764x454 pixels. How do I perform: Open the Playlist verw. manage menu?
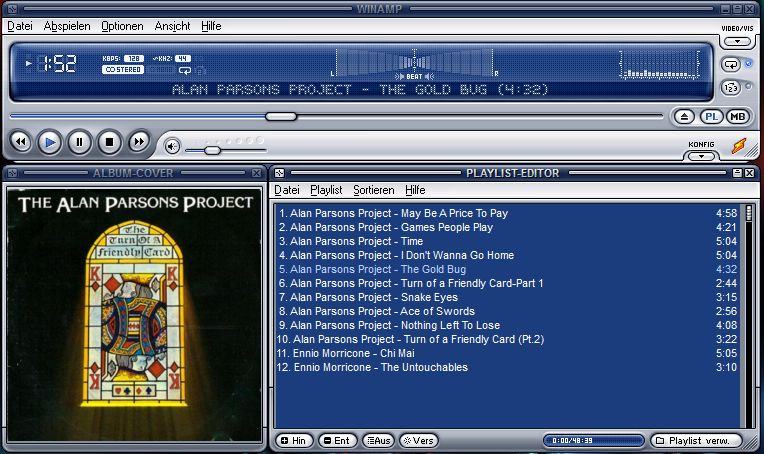pos(696,440)
